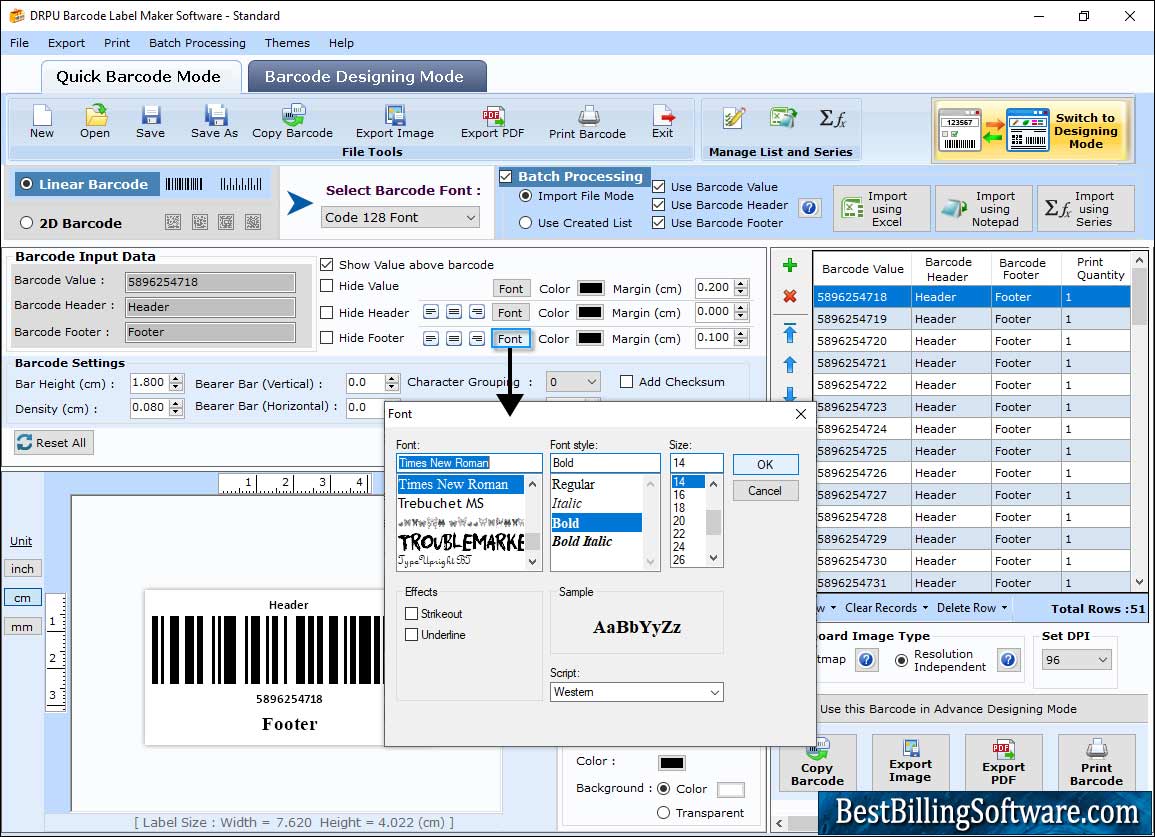
Task: Enable Hide Header checkbox
Action: tap(326, 312)
